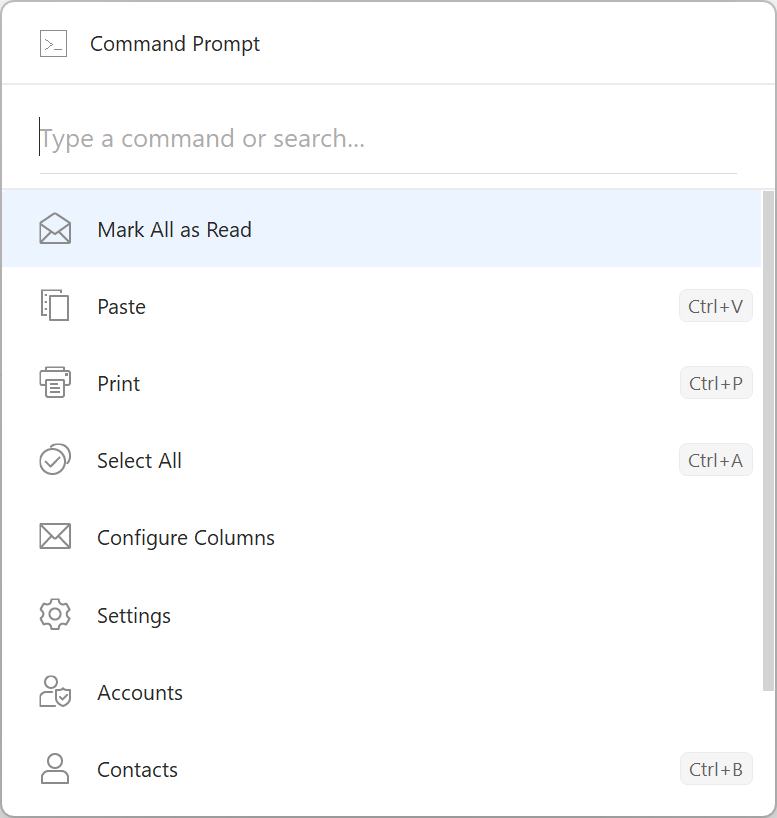Click the open envelope icon
The image size is (777, 818).
[x=55, y=228]
